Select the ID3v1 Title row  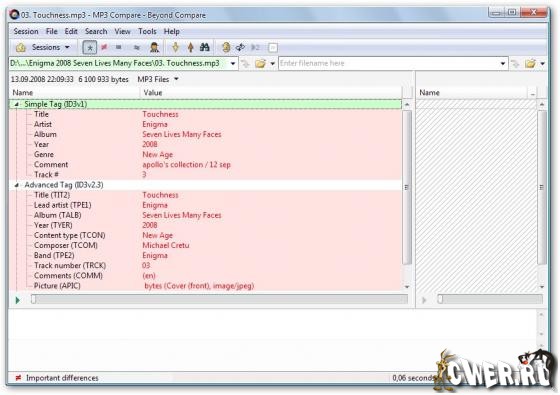[205, 114]
